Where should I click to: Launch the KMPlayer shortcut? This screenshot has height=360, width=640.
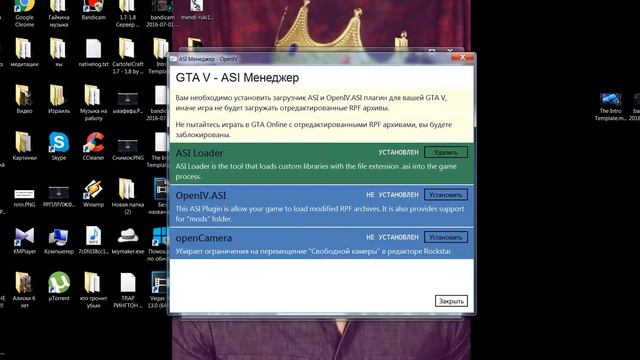(x=24, y=241)
